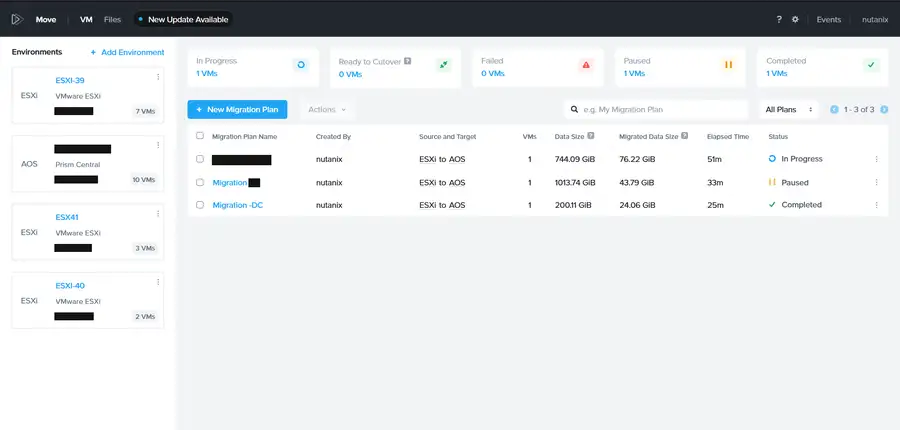Open the help question mark icon

(x=779, y=20)
